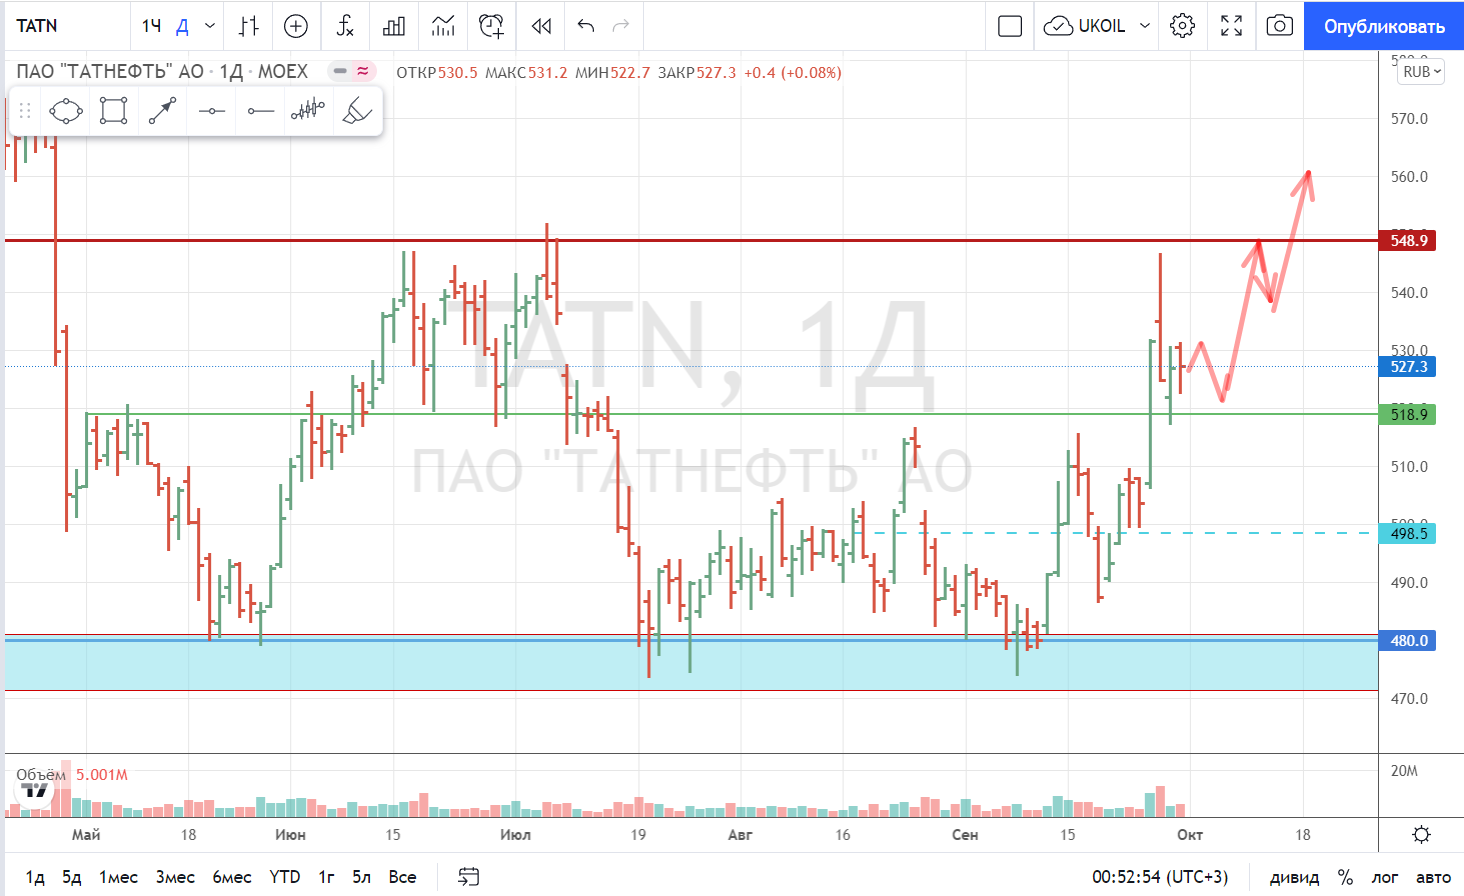The width and height of the screenshot is (1464, 896).
Task: Set range to 6мес
Action: (x=232, y=877)
